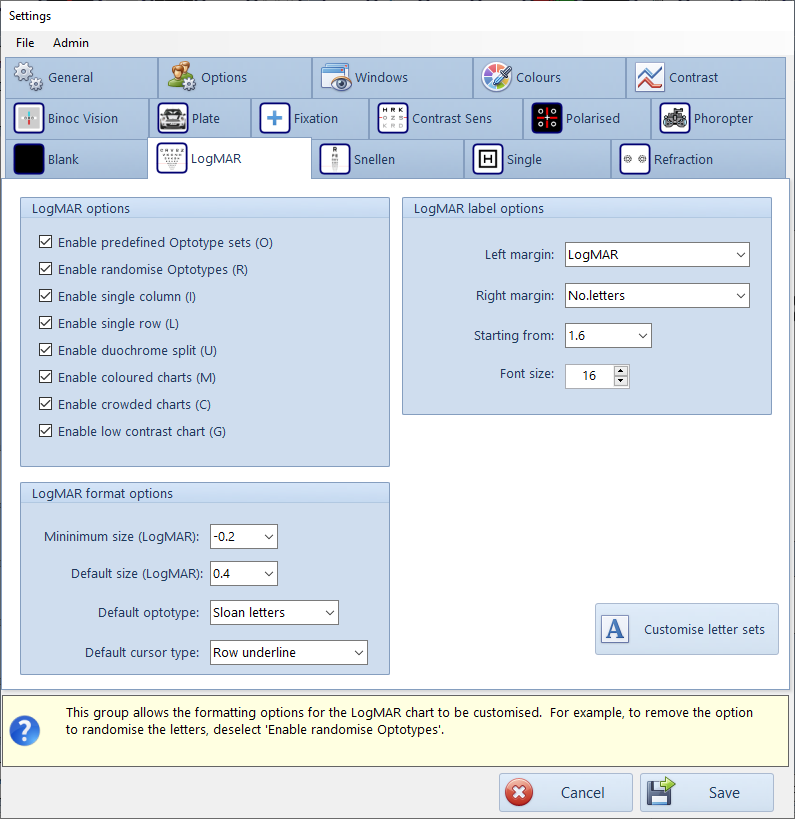Click the Colours palette icon

coord(497,77)
